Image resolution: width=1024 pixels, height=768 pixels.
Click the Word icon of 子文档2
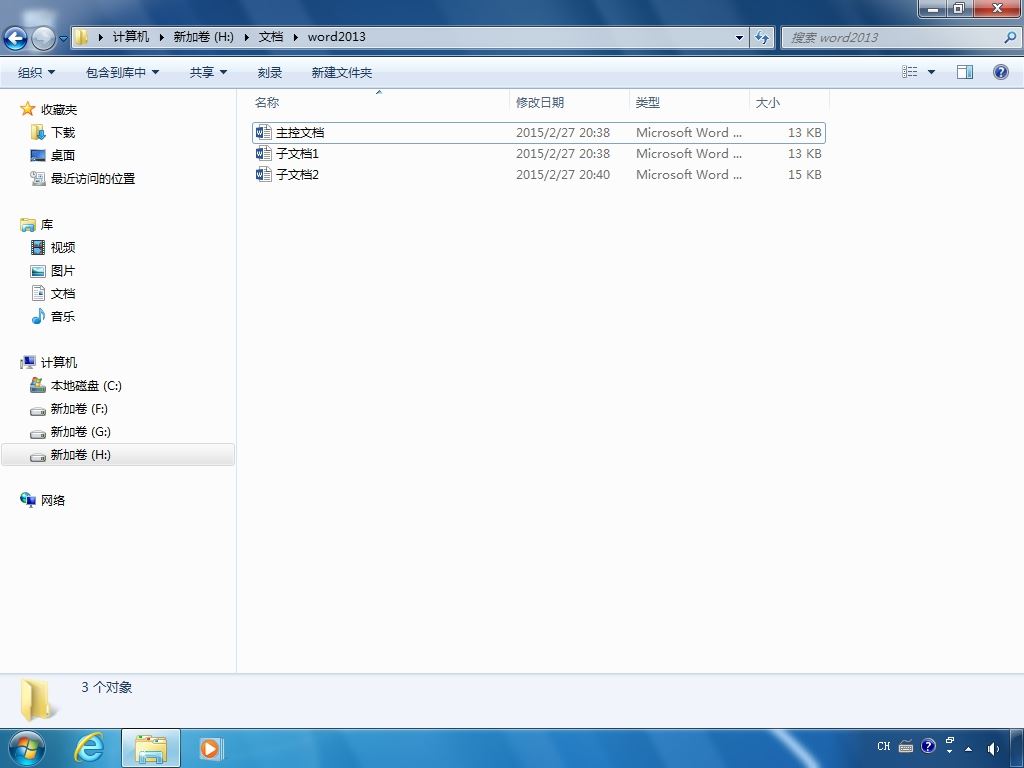[264, 174]
